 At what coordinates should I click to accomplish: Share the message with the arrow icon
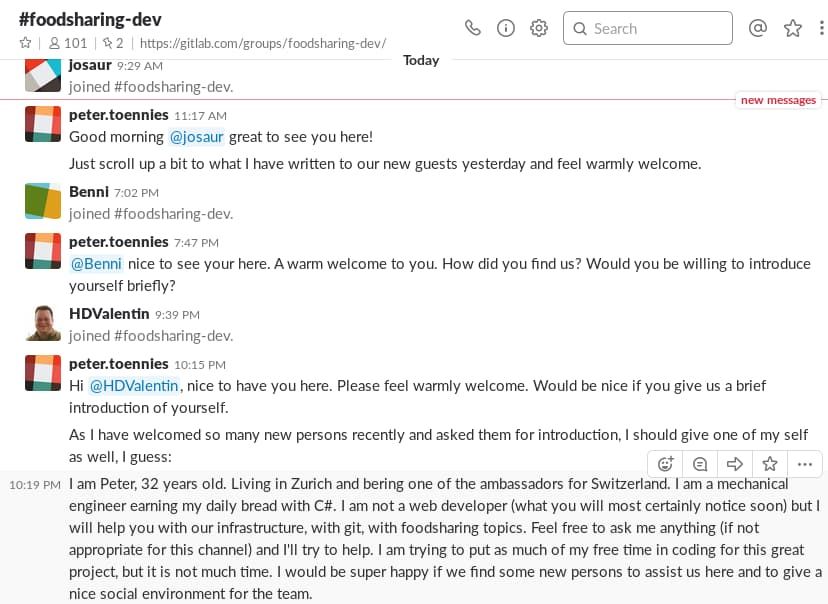point(735,464)
